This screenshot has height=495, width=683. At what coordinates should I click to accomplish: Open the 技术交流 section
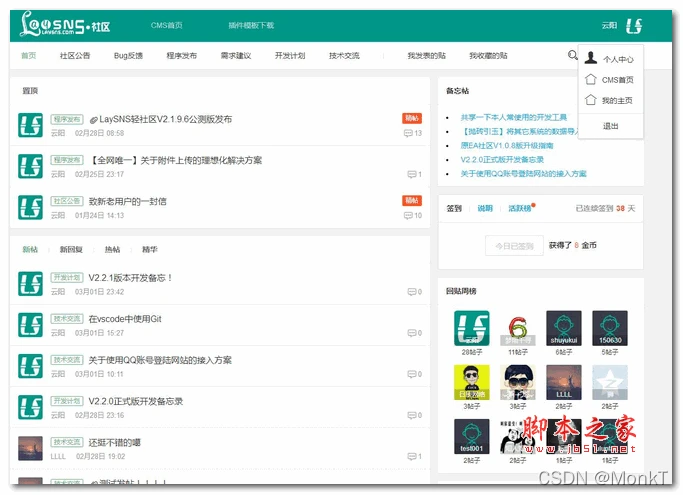[344, 55]
